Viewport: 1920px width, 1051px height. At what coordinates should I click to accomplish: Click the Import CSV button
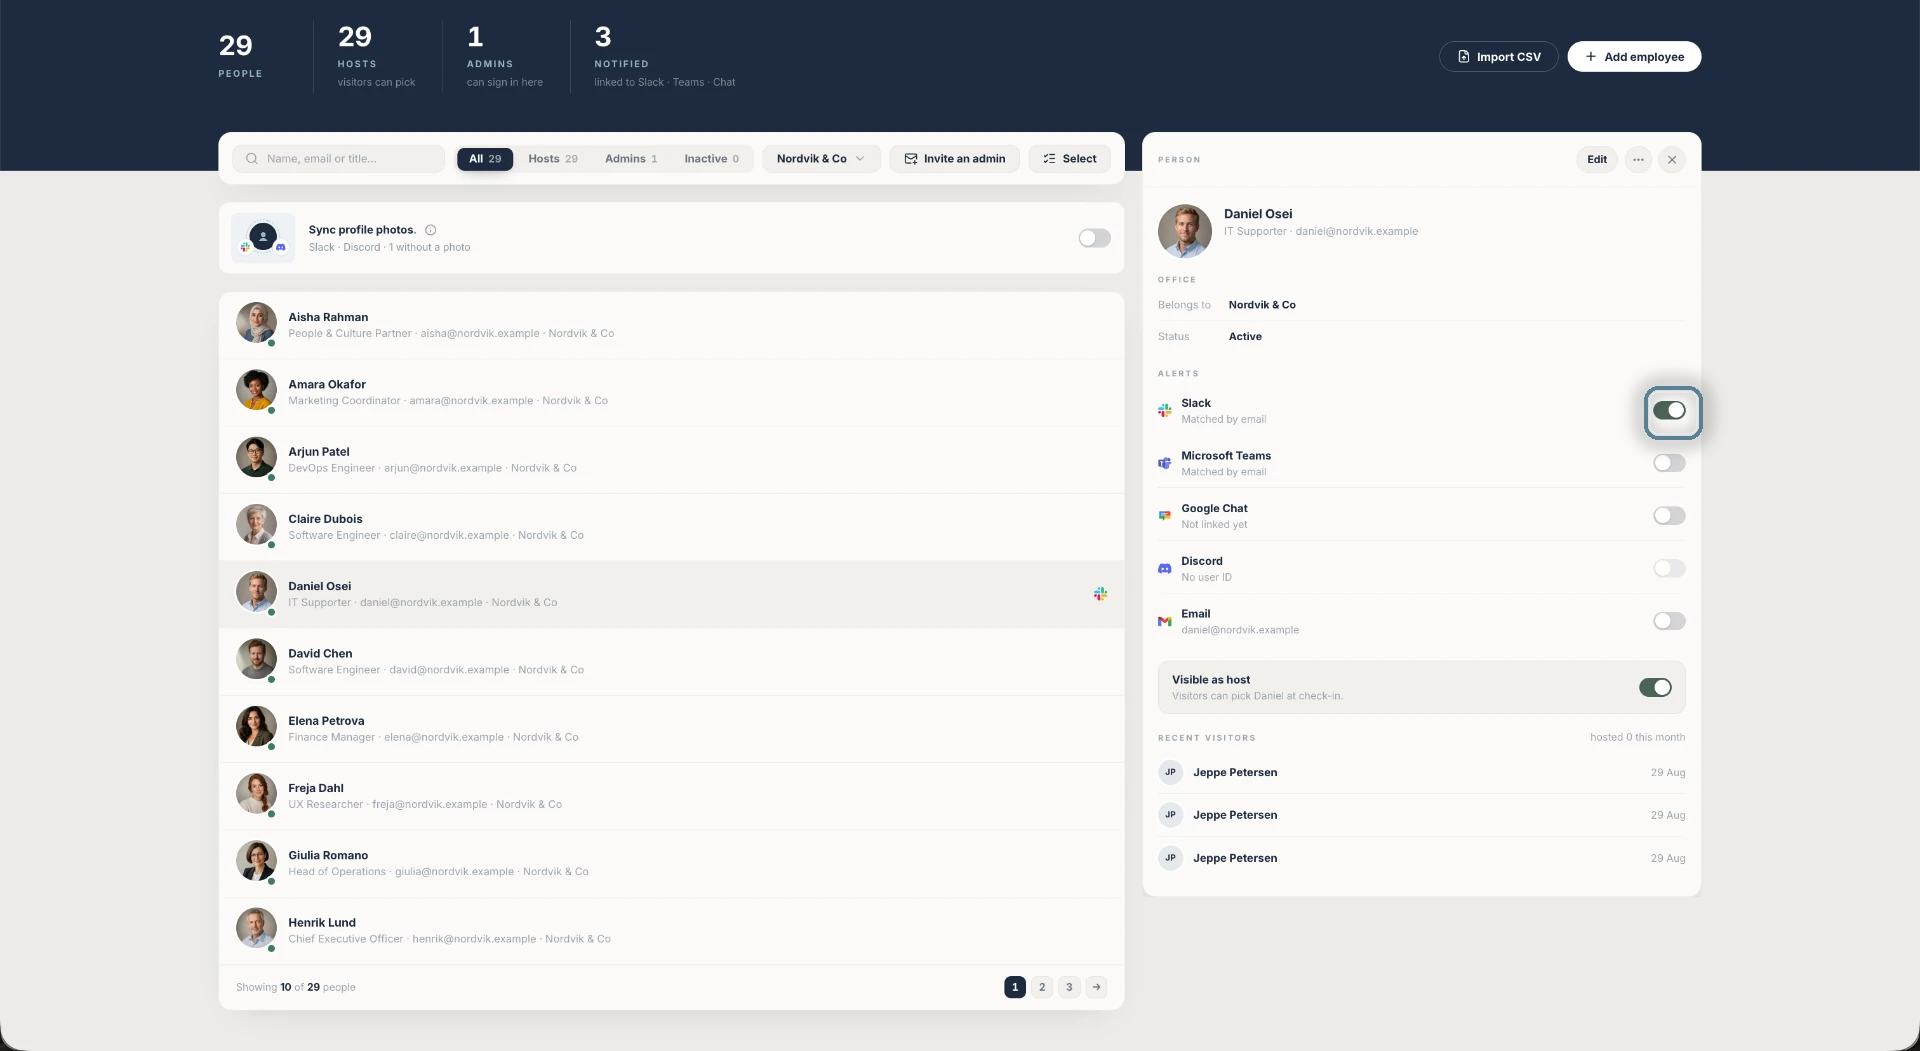point(1498,57)
